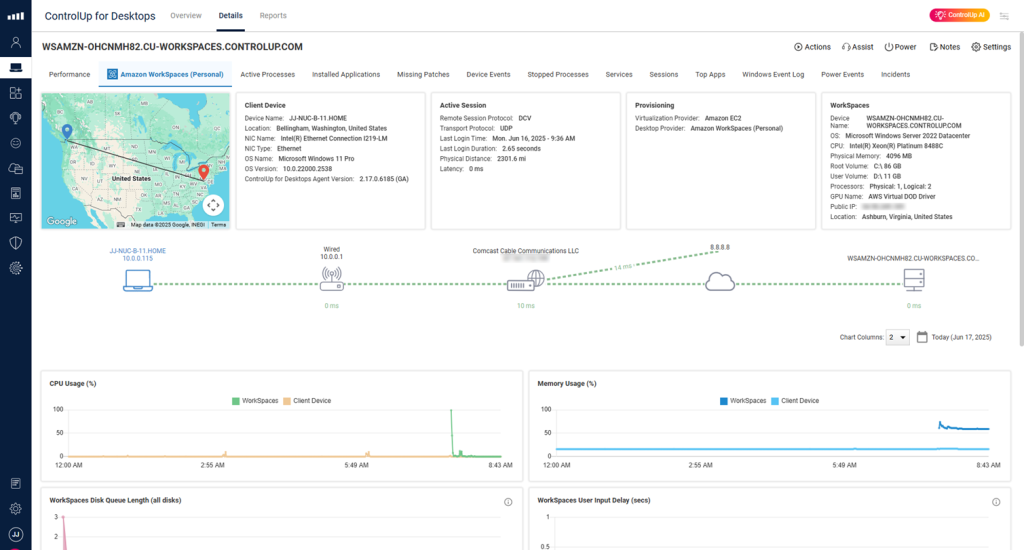
Task: Open the calendar date picker icon
Action: [x=922, y=337]
